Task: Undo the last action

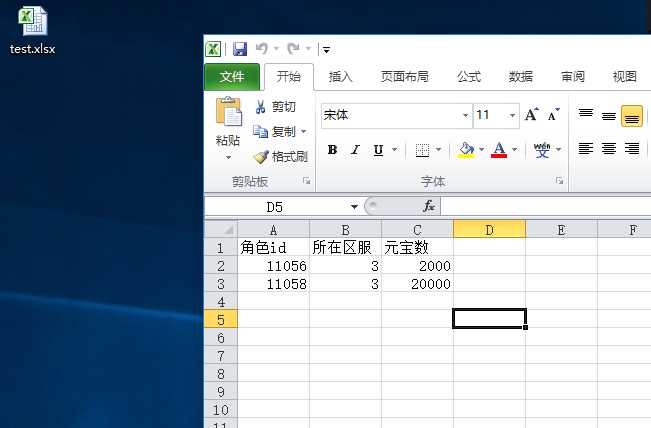Action: click(x=262, y=49)
